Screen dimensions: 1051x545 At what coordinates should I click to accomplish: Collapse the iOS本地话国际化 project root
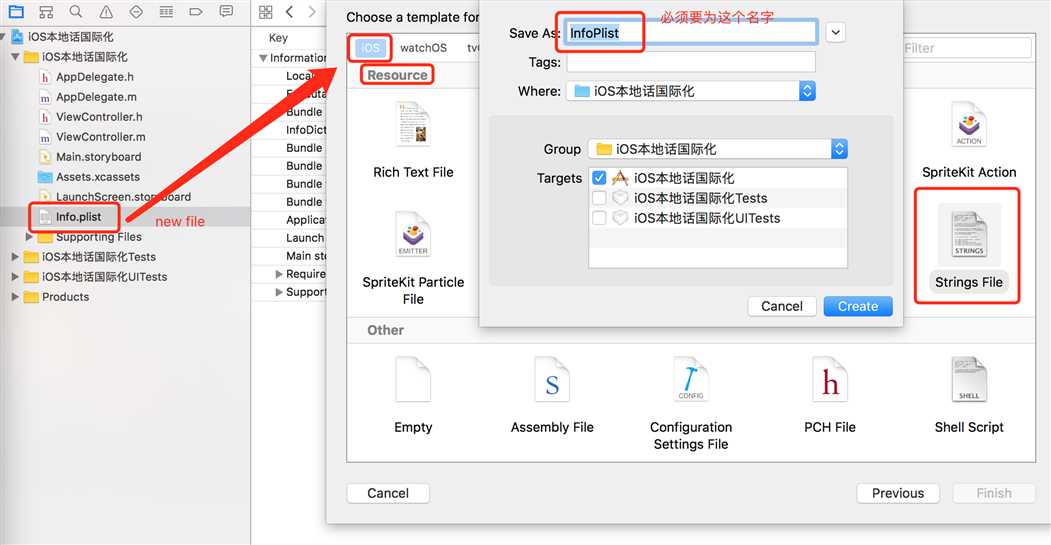click(4, 37)
